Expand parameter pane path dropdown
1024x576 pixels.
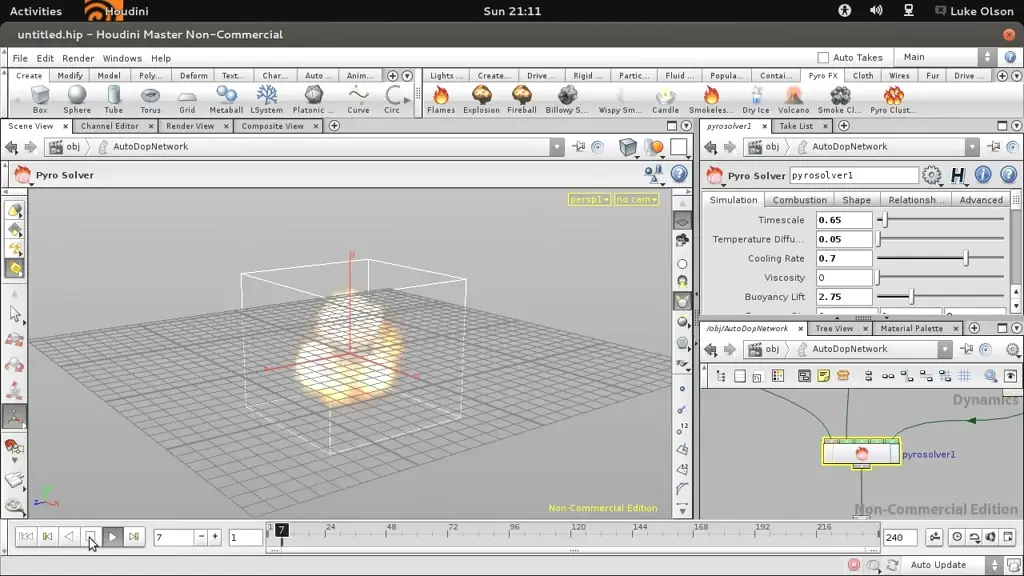972,147
